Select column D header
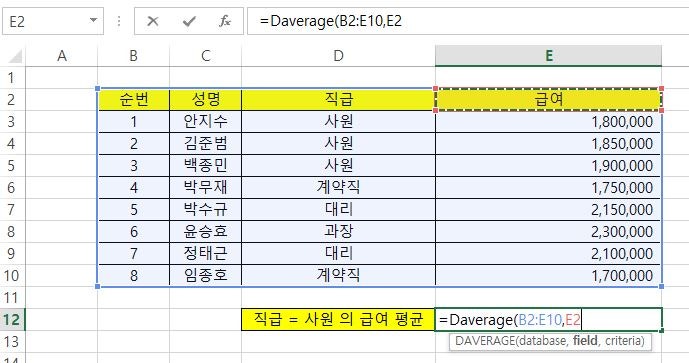The image size is (689, 363). 338,56
